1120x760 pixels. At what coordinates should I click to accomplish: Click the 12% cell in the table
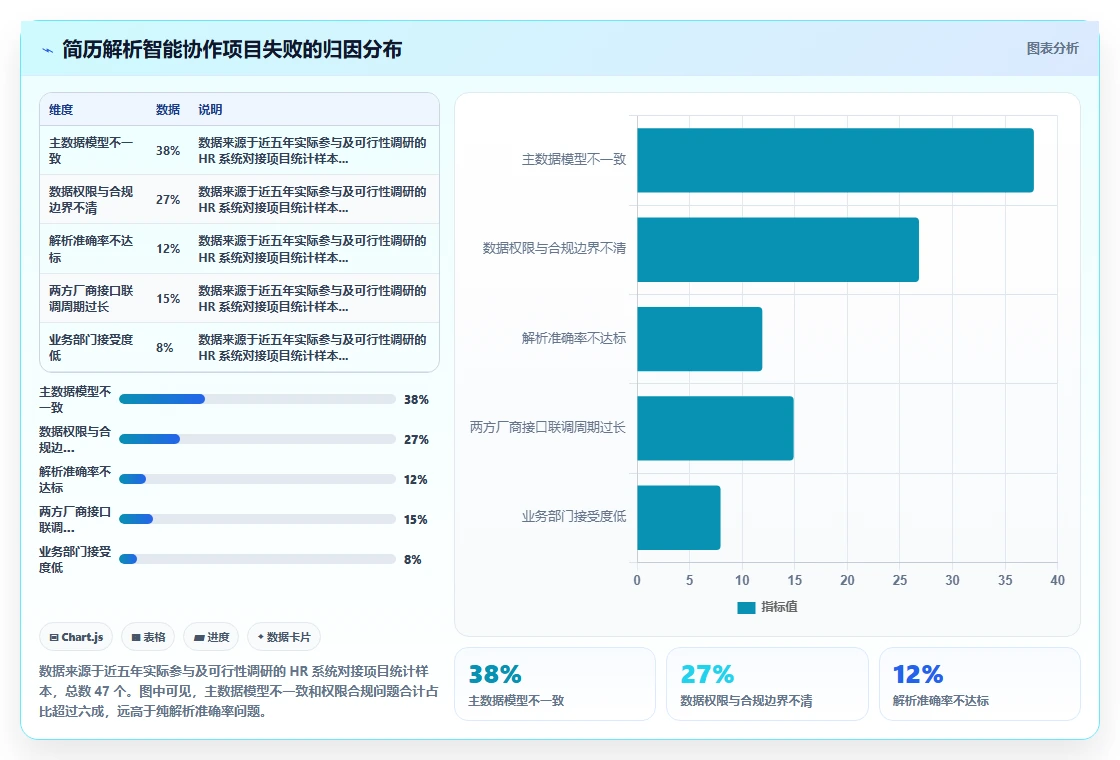pos(168,249)
